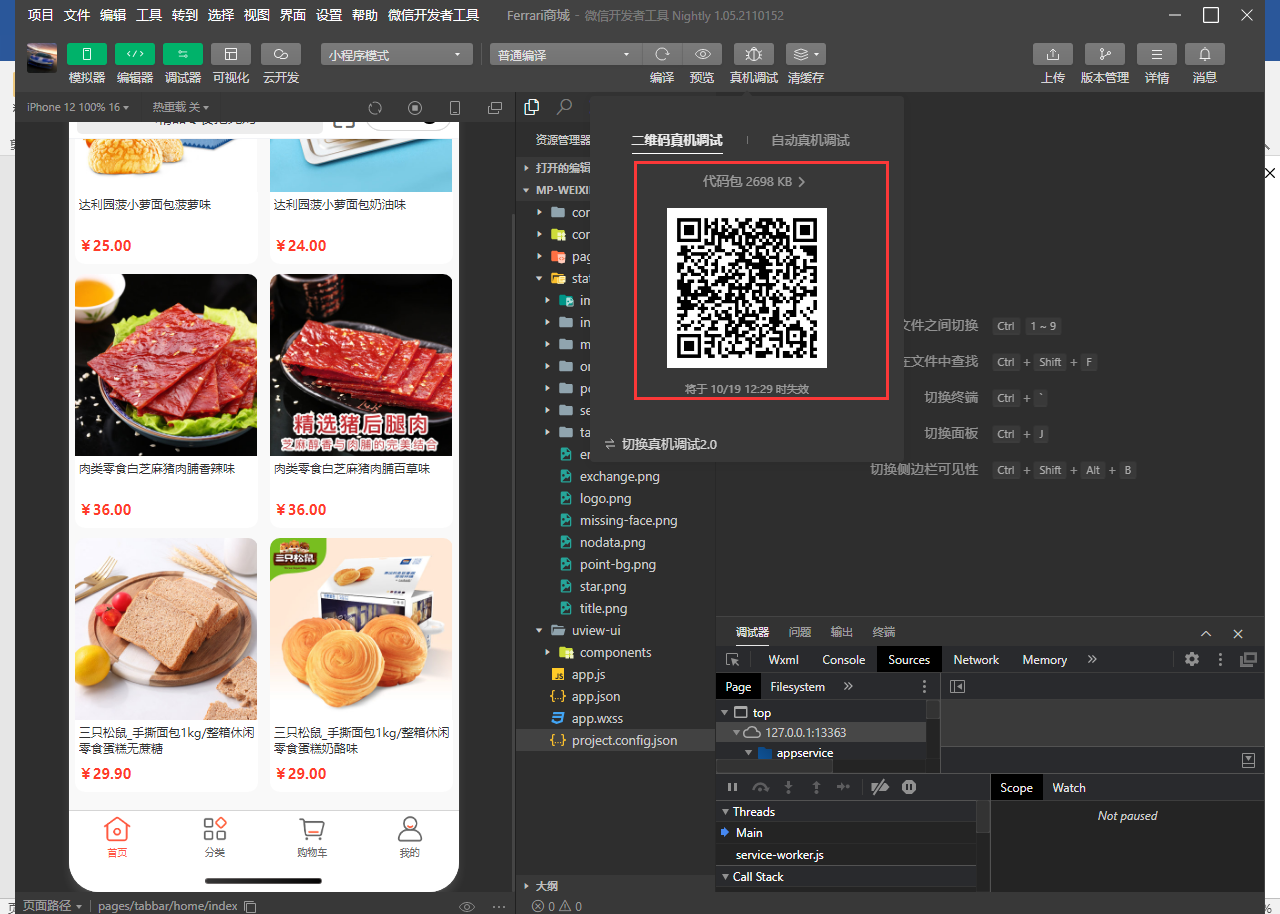Click the 代码包 2698 KB link

click(754, 182)
